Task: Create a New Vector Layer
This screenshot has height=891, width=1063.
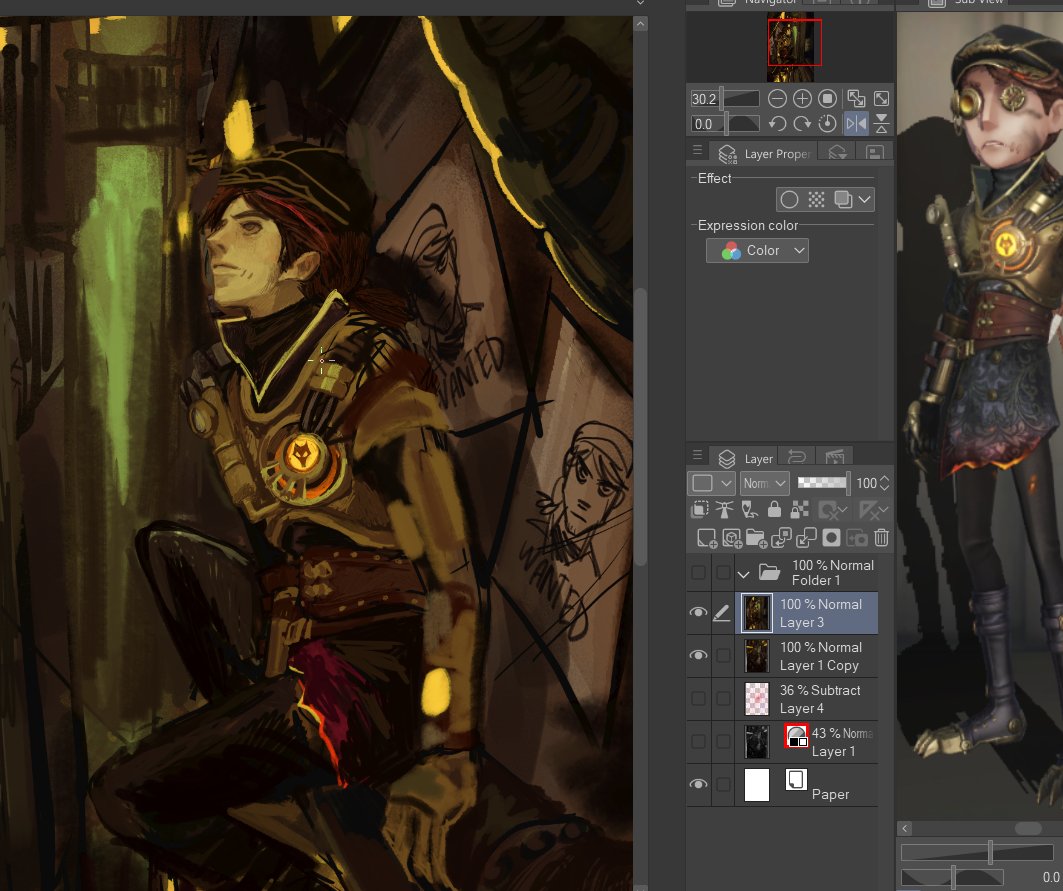Action: click(731, 538)
